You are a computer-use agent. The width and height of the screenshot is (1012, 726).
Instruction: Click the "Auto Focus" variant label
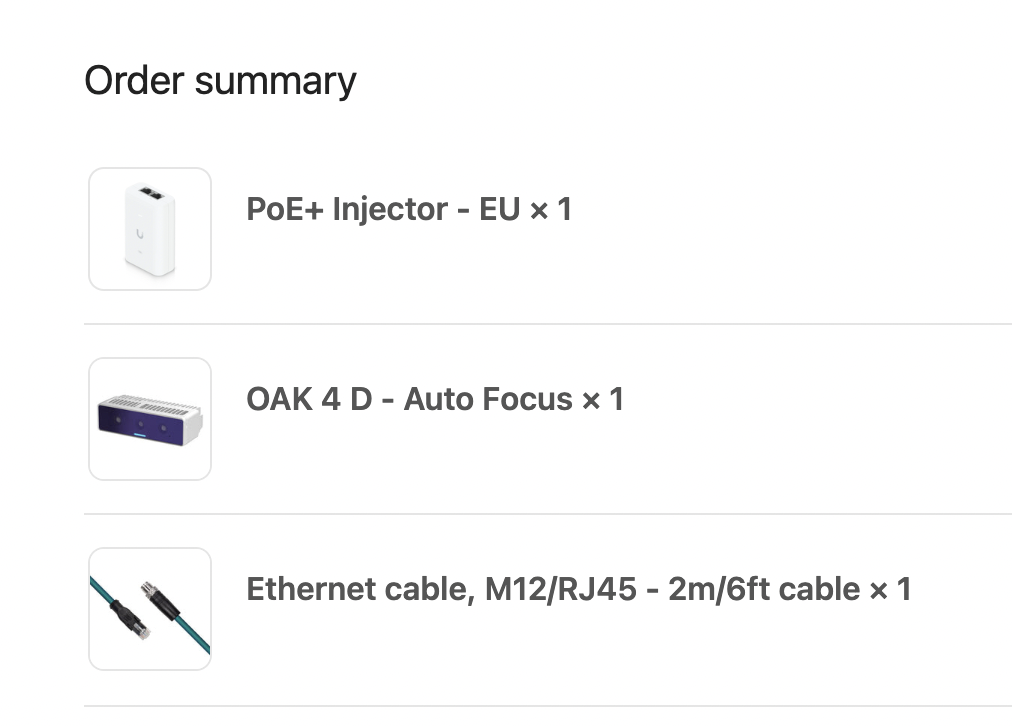488,399
